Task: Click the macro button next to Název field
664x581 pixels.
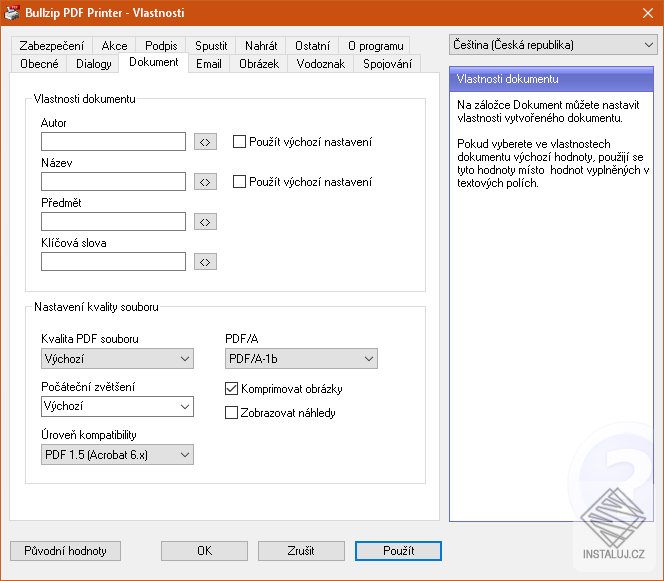Action: [x=205, y=182]
